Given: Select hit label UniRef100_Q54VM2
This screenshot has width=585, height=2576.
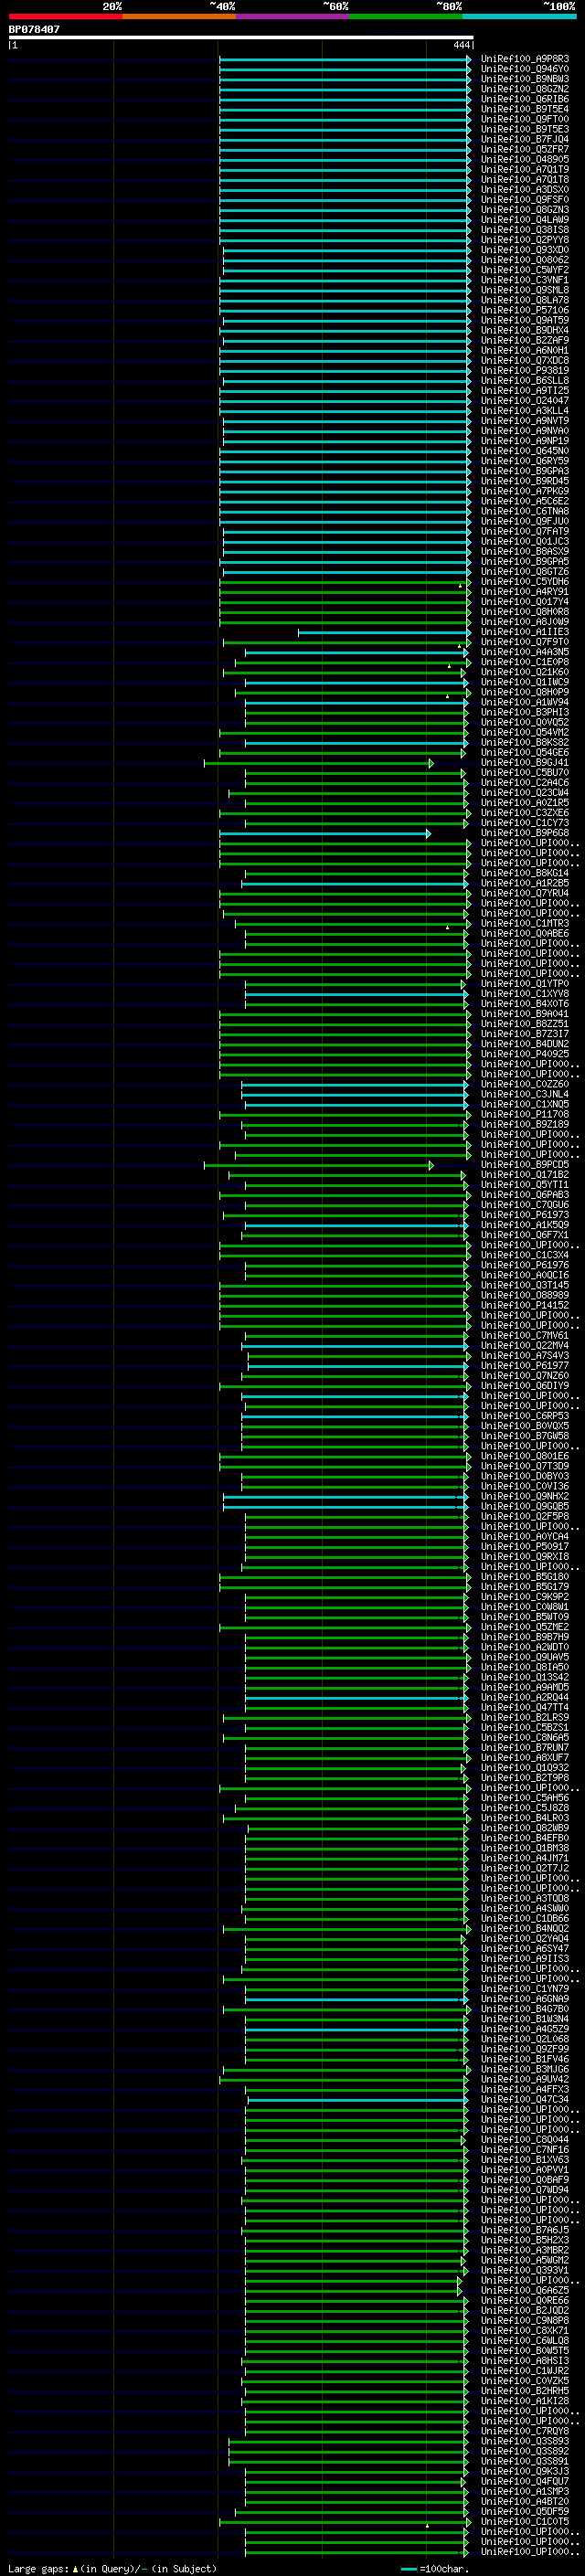Looking at the screenshot, I should (525, 732).
